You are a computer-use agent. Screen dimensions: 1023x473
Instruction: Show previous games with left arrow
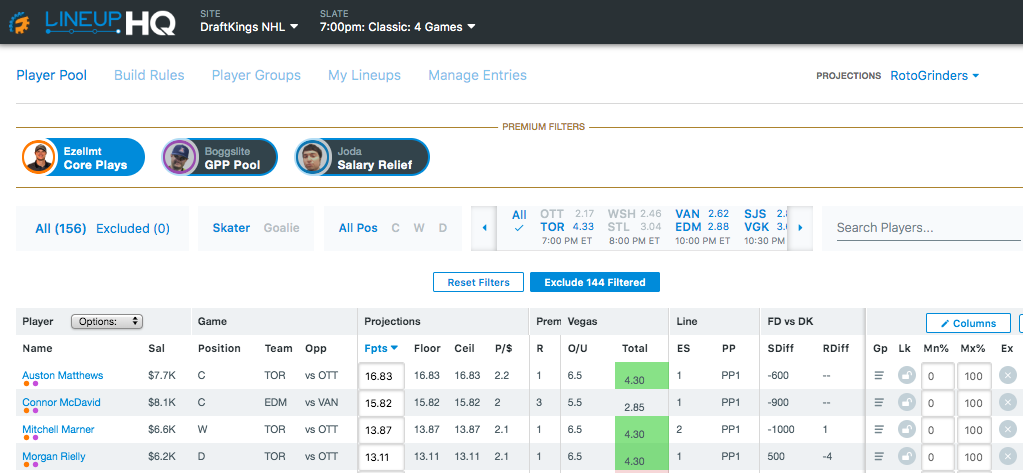pyautogui.click(x=484, y=228)
